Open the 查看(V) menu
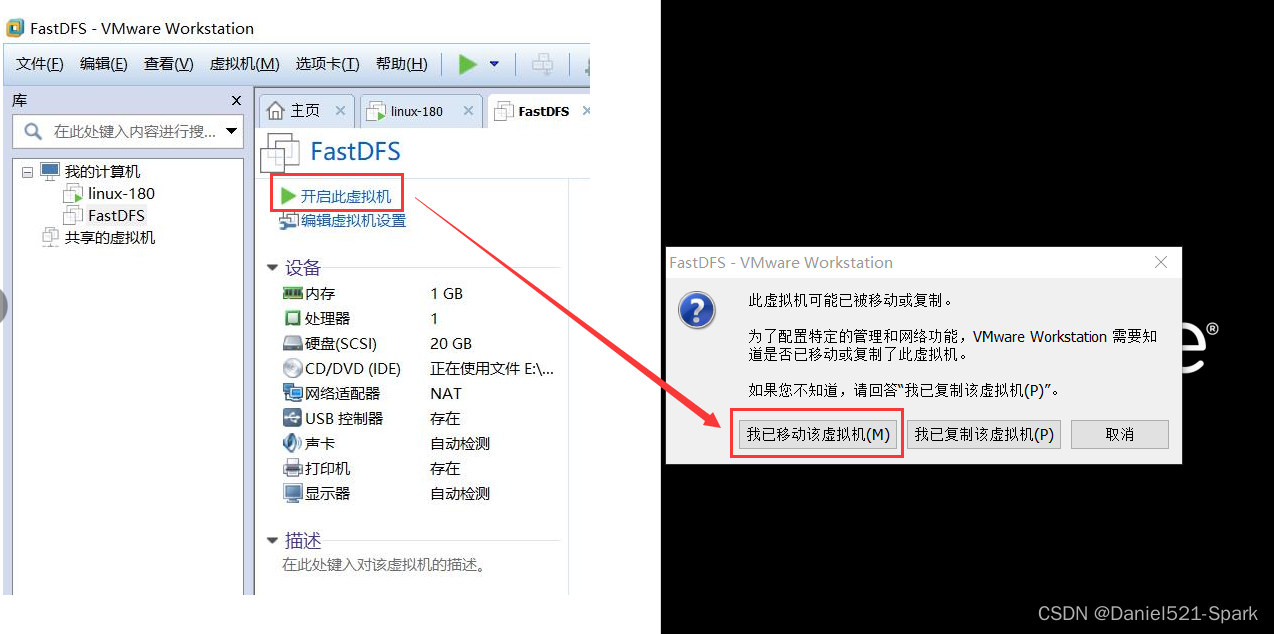The height and width of the screenshot is (634, 1274). [169, 64]
